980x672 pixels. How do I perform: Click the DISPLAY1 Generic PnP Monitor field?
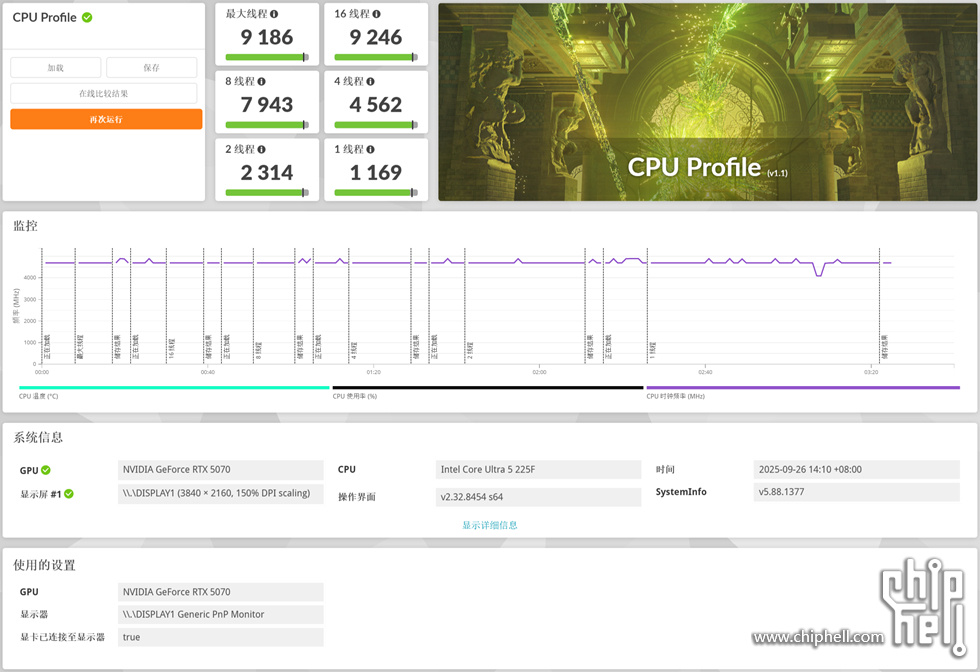[x=221, y=614]
